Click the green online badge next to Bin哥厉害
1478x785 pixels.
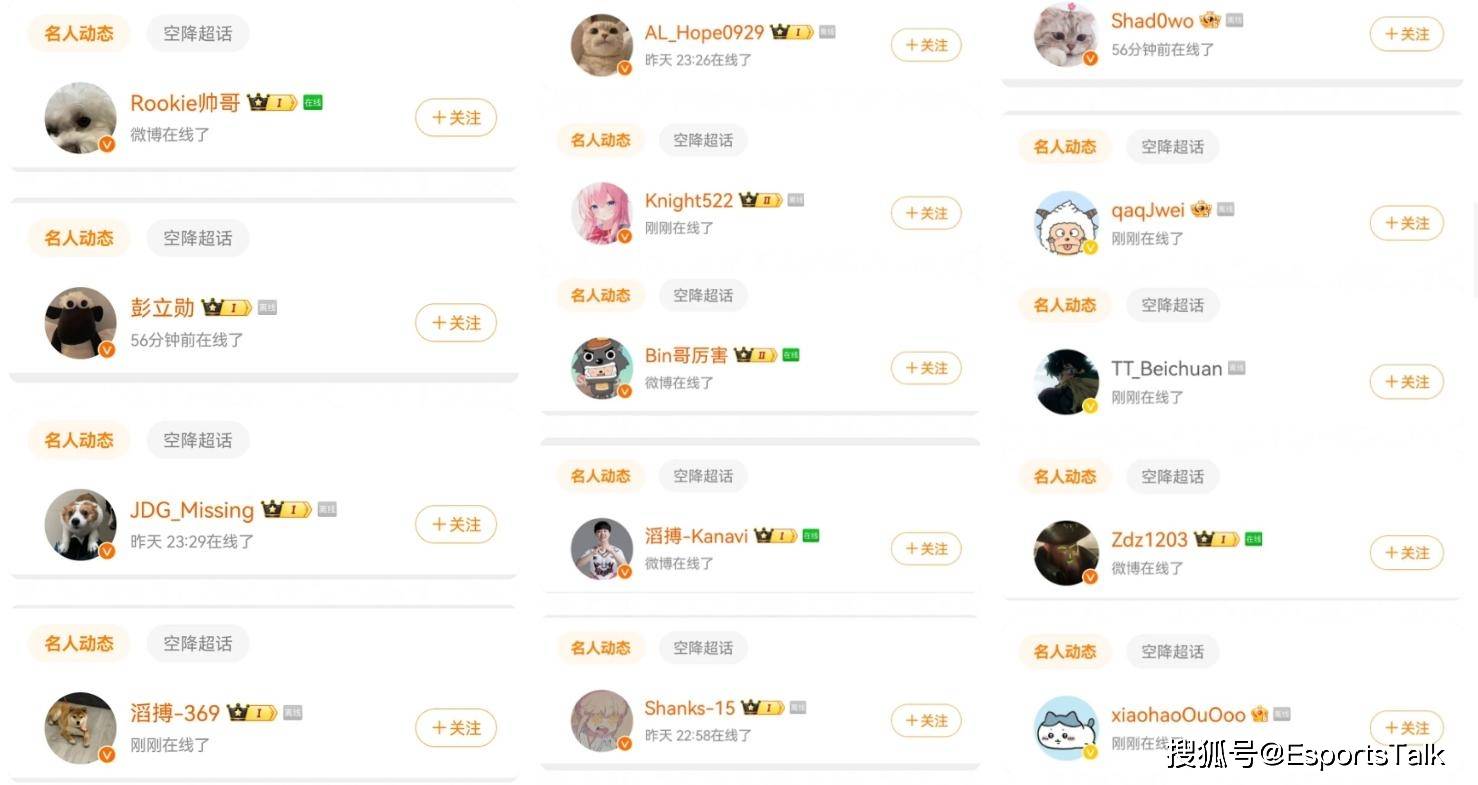click(x=791, y=355)
